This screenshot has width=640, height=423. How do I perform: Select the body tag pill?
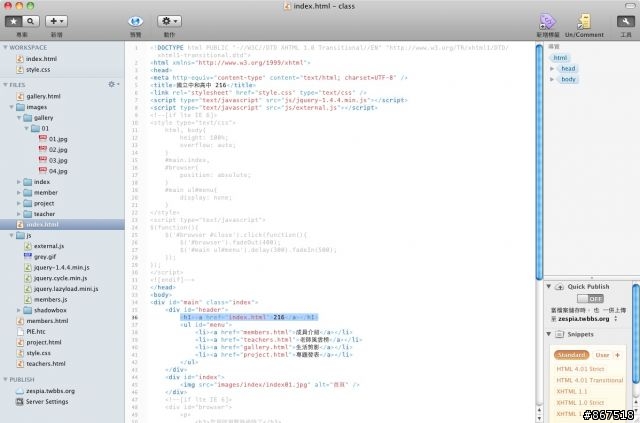[568, 79]
